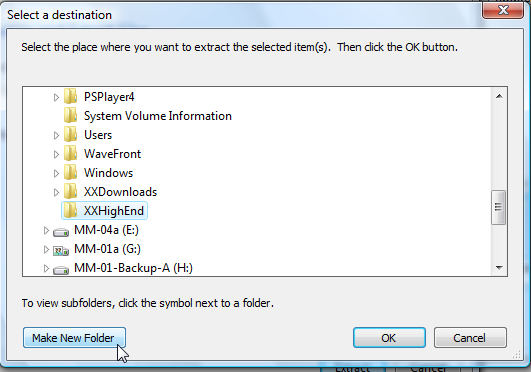Click the WaveFront folder icon

[70, 154]
